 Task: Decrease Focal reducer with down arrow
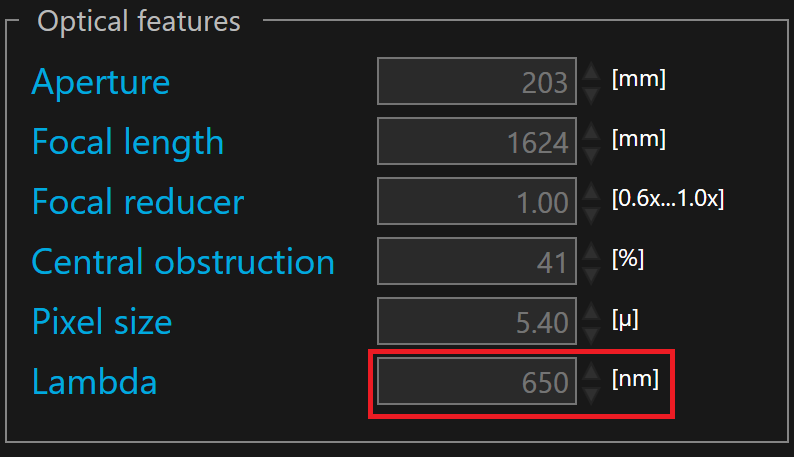(590, 214)
